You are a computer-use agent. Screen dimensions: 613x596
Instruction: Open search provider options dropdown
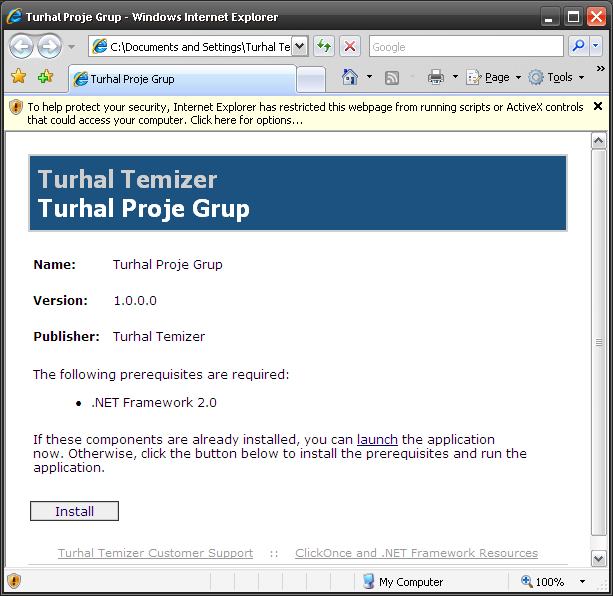[x=595, y=47]
